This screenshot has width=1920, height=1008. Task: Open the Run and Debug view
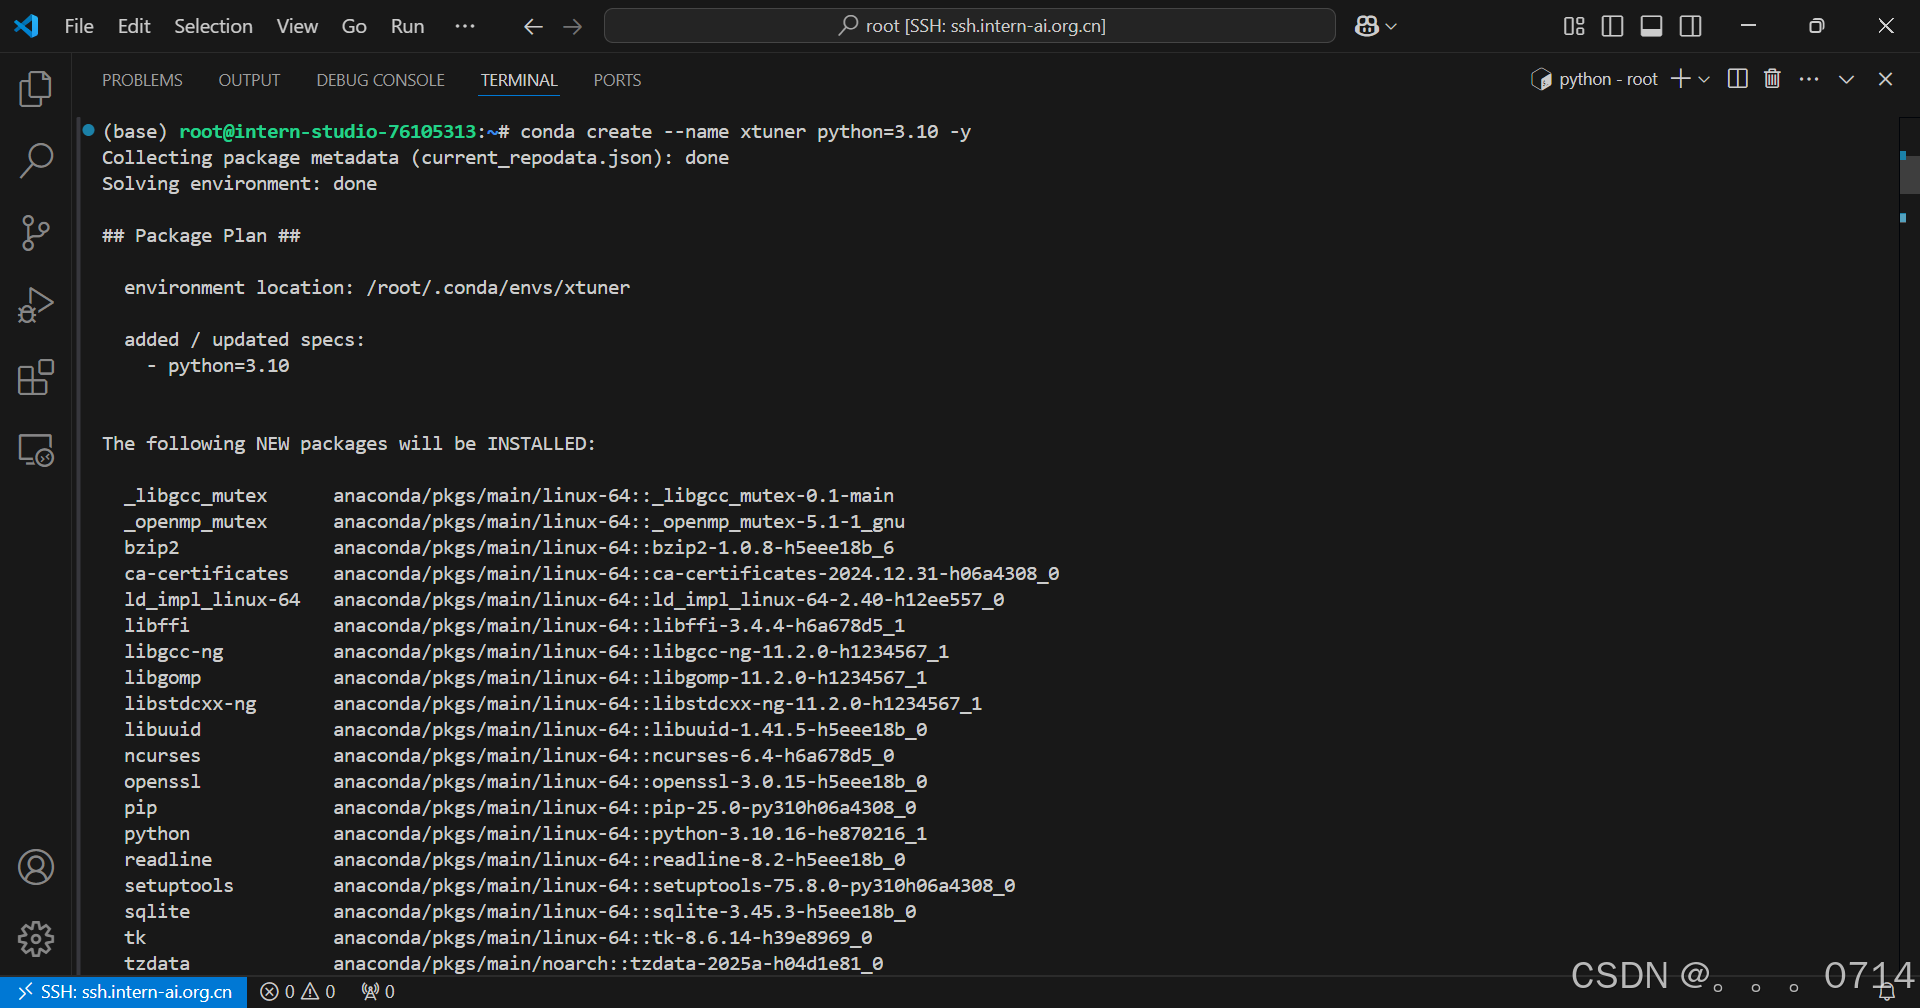click(x=36, y=305)
